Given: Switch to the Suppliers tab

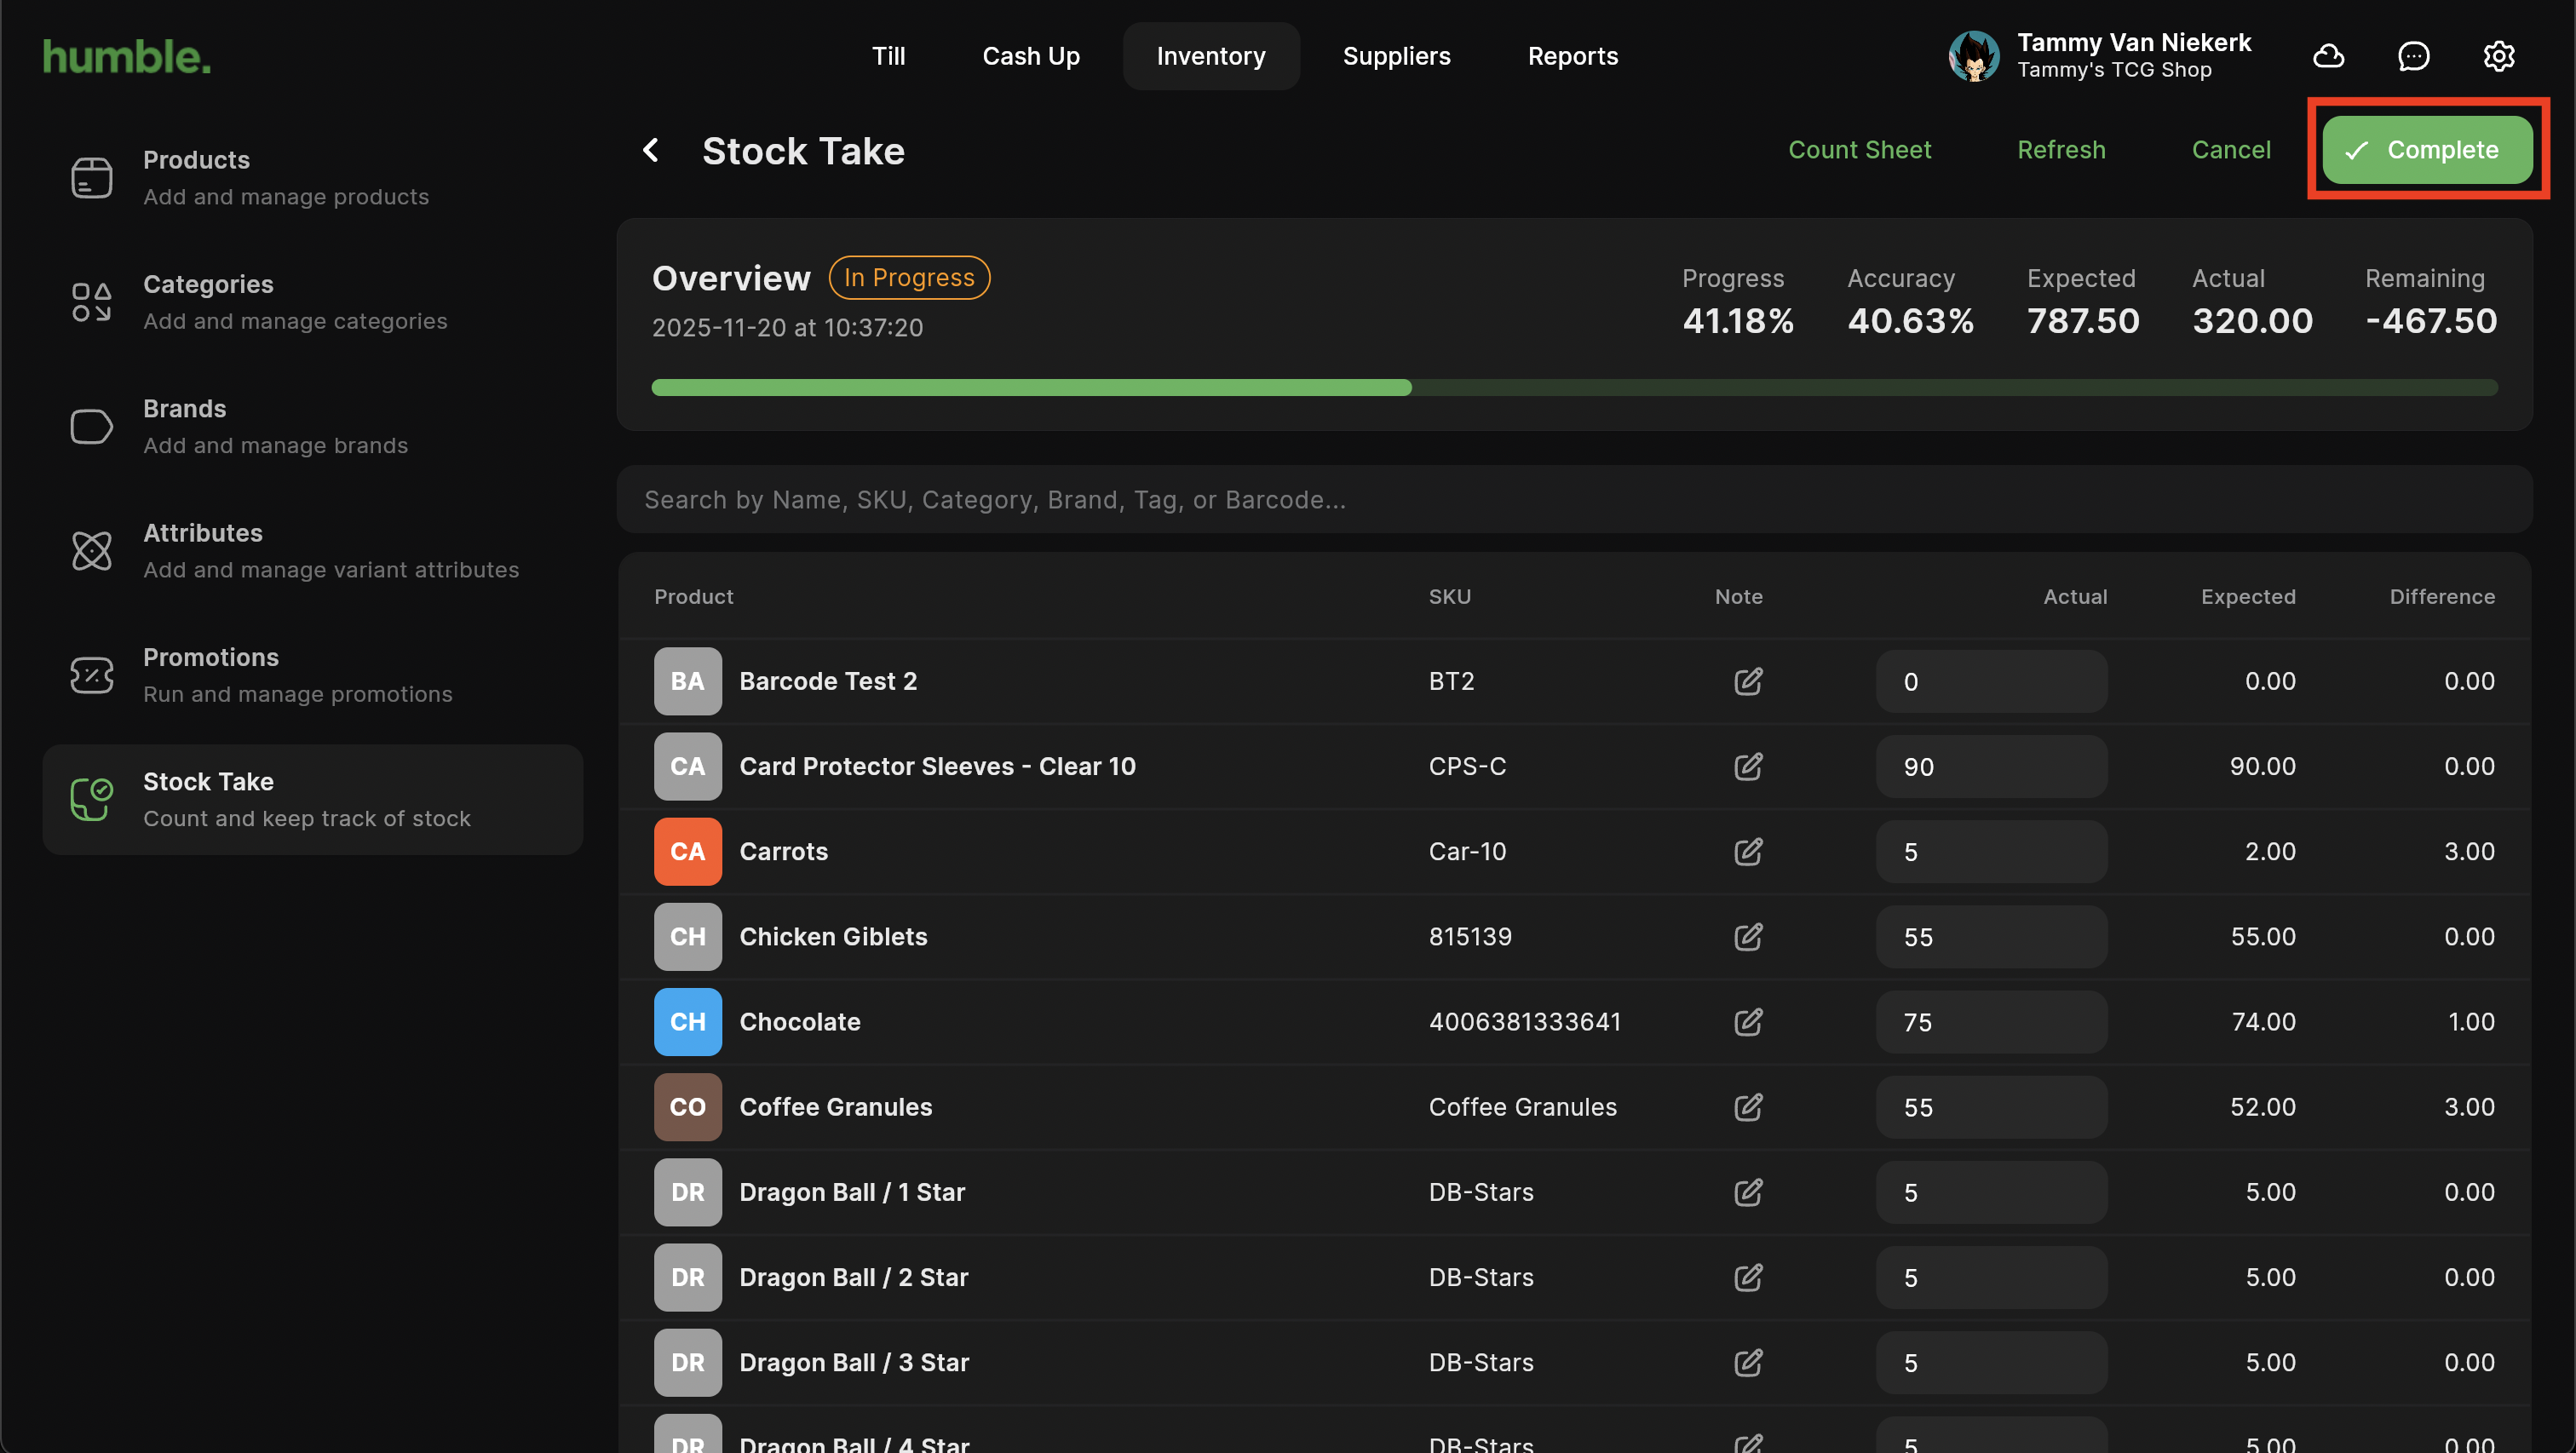Looking at the screenshot, I should (1396, 56).
